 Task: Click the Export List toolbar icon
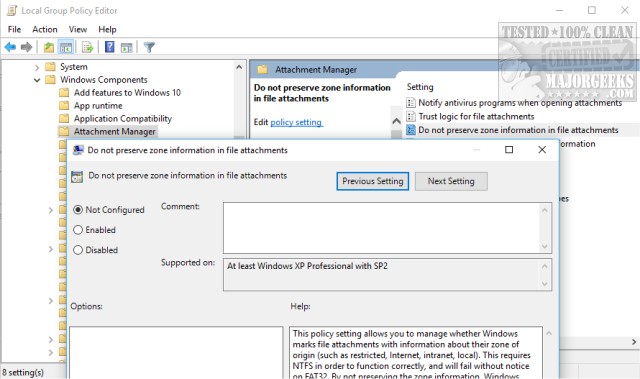[x=87, y=47]
